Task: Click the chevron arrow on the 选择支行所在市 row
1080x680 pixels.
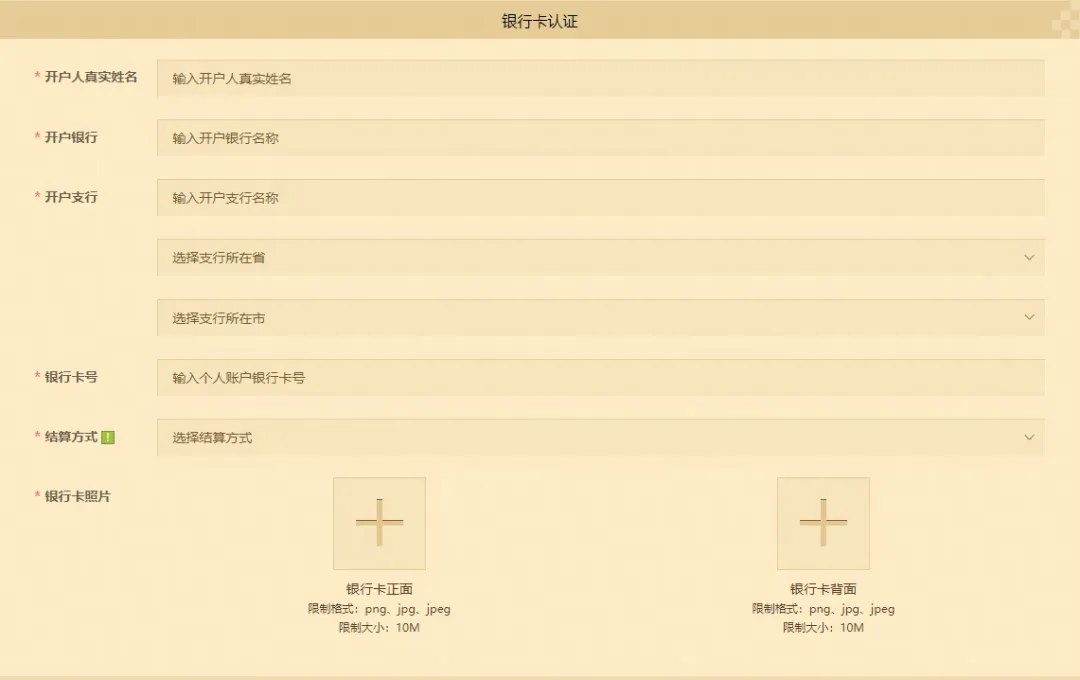Action: click(1029, 318)
